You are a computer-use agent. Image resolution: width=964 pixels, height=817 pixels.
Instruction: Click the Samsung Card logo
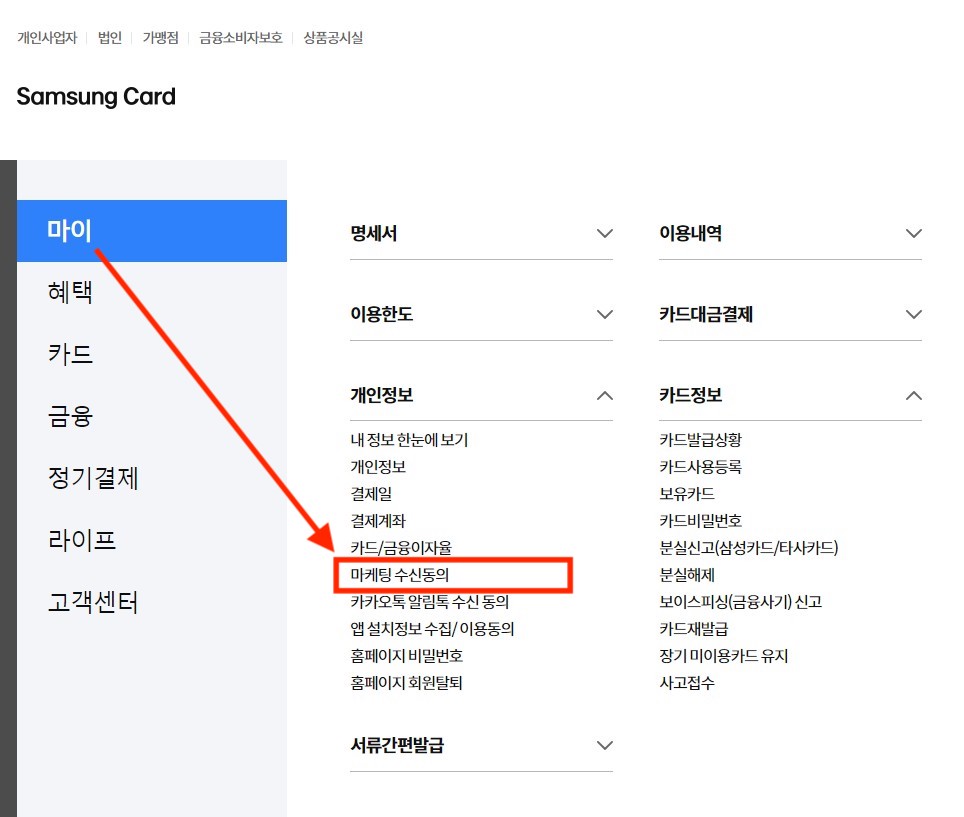[x=96, y=97]
